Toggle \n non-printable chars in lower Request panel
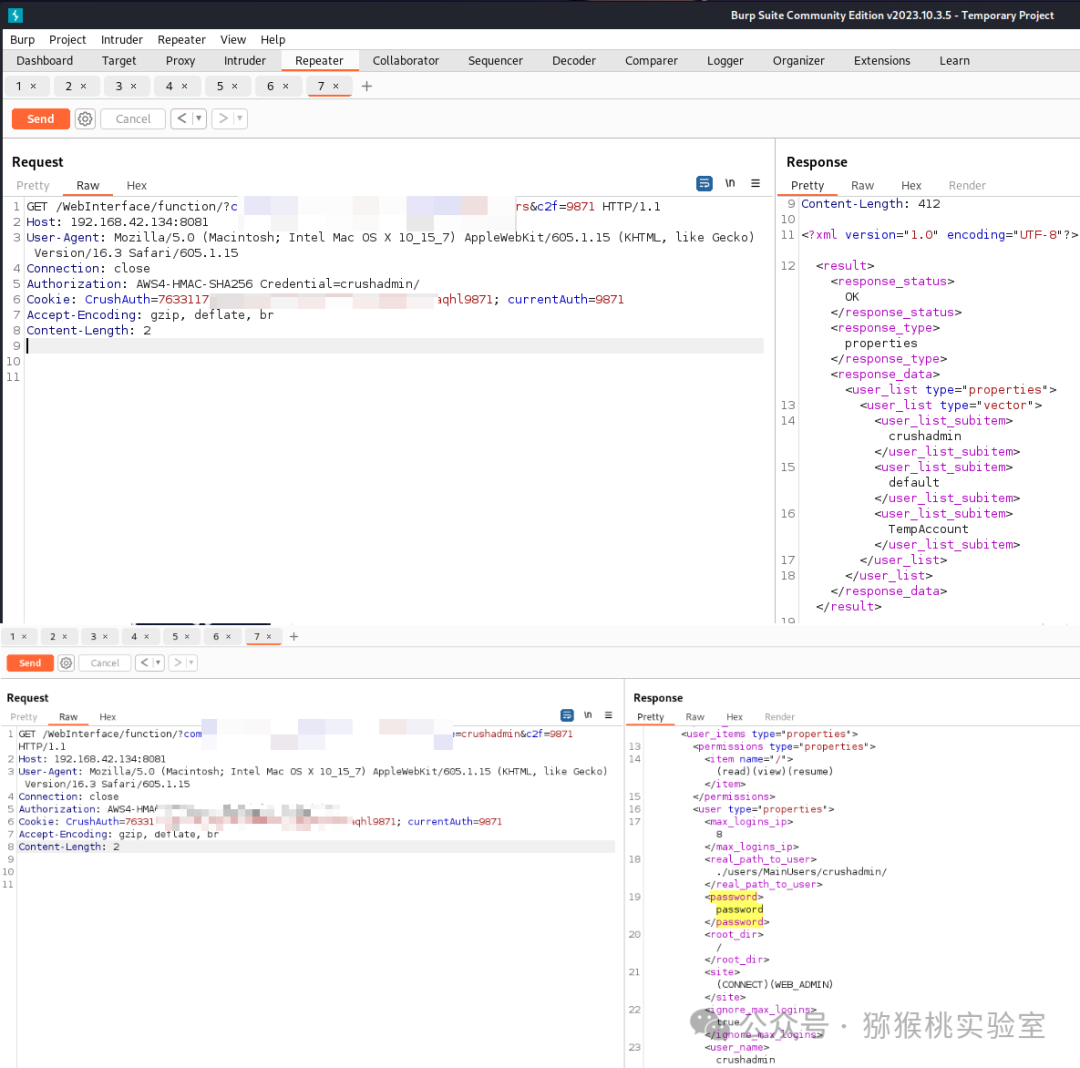 click(588, 715)
